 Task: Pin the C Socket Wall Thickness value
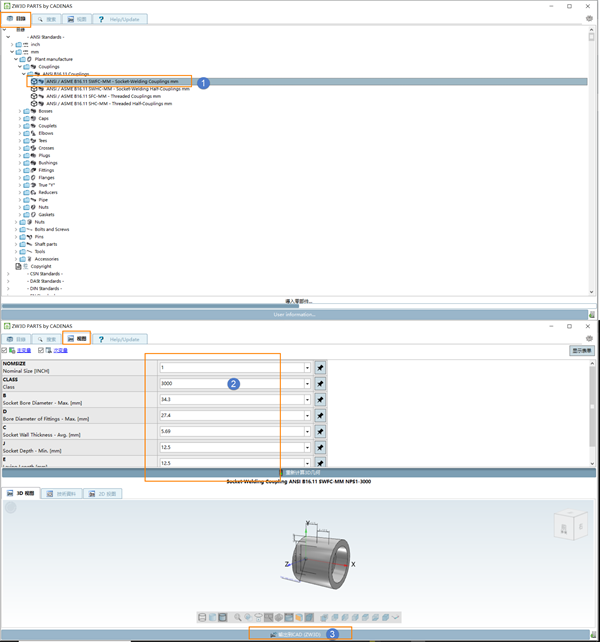(x=320, y=432)
